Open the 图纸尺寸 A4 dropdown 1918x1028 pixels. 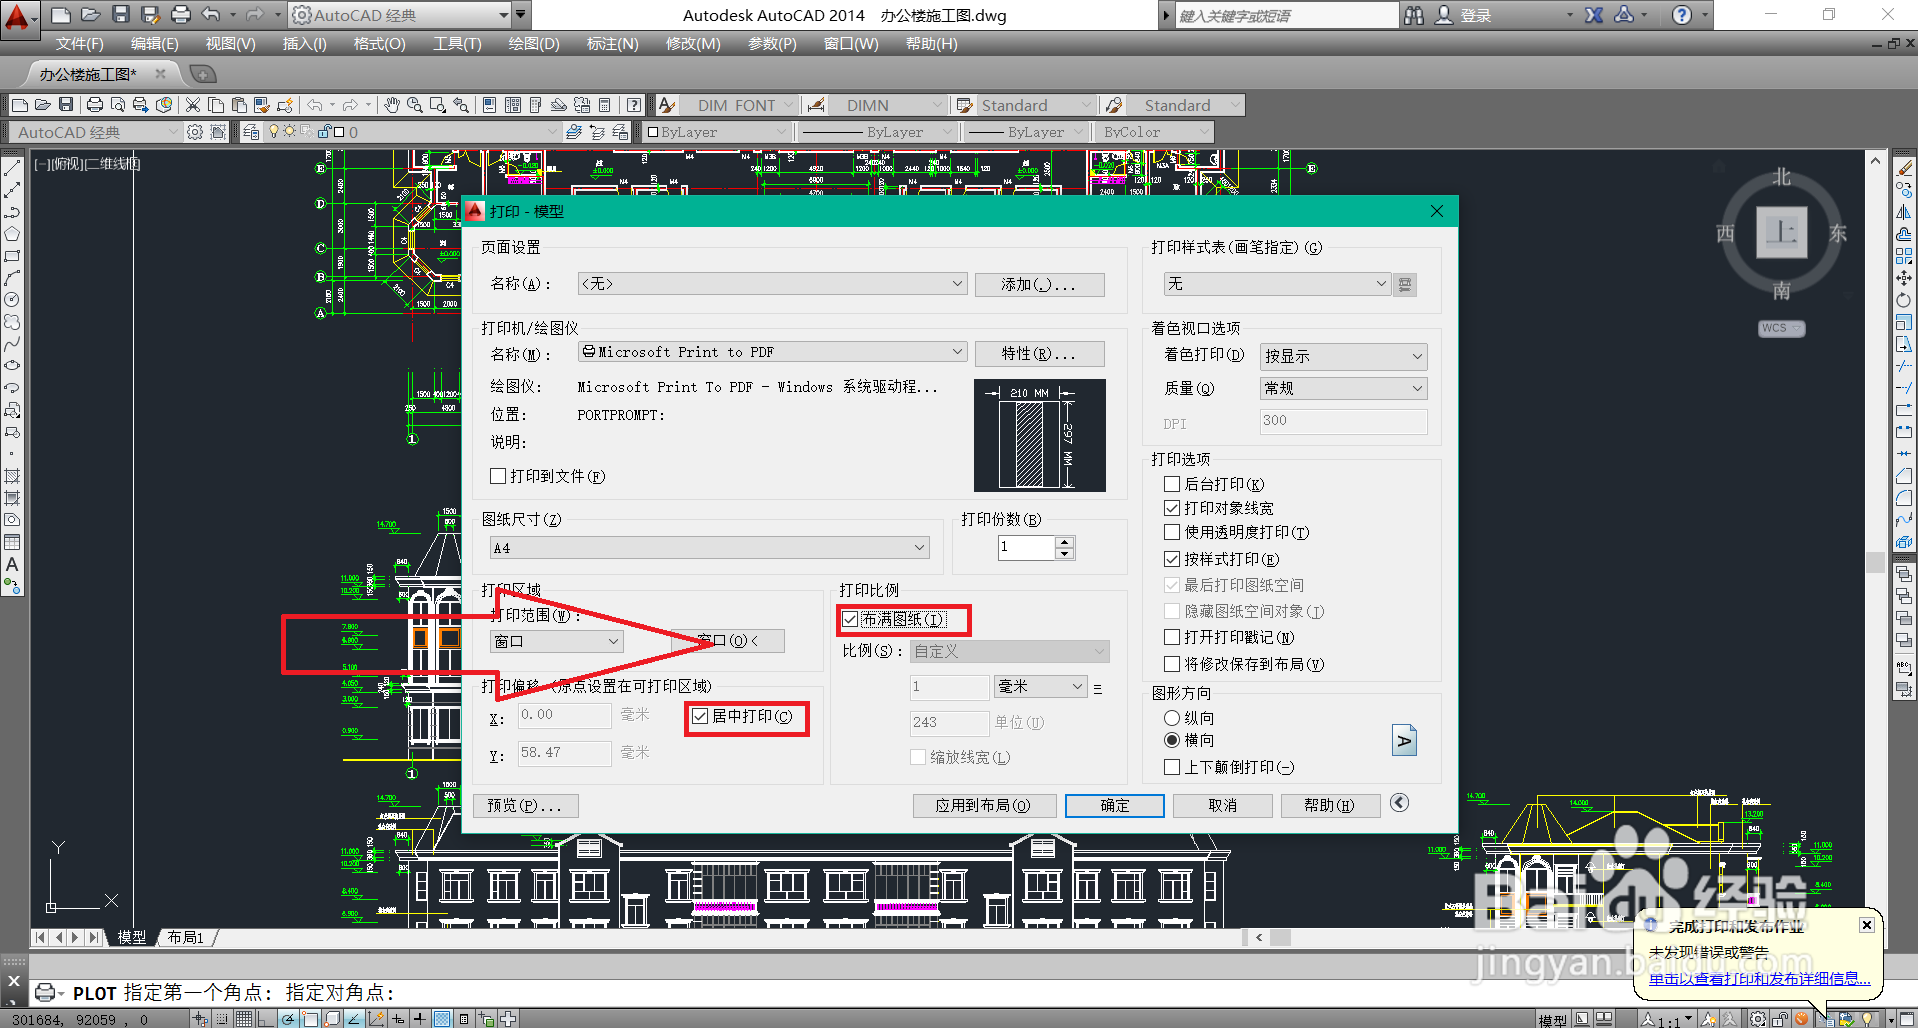pos(918,547)
